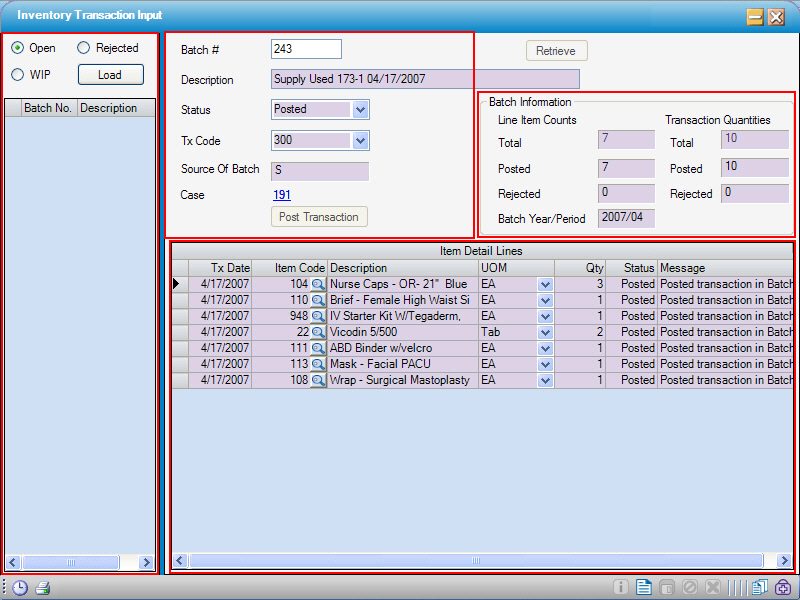Open the purple medical help icon in the status bar
This screenshot has width=800, height=600.
coord(783,588)
